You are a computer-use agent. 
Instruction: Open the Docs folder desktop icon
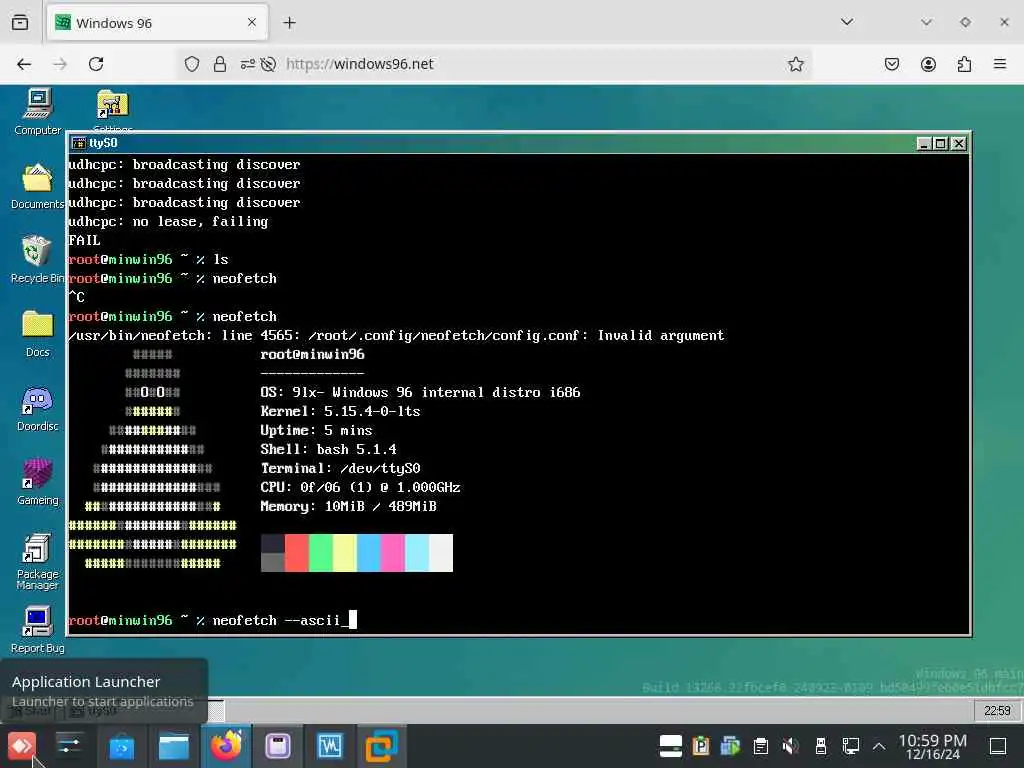coord(37,333)
